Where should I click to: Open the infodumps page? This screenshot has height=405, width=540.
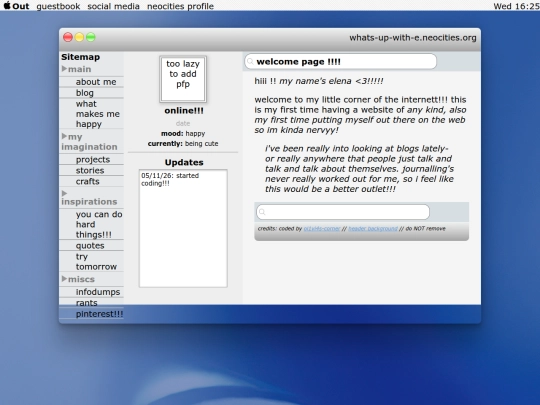(98, 292)
